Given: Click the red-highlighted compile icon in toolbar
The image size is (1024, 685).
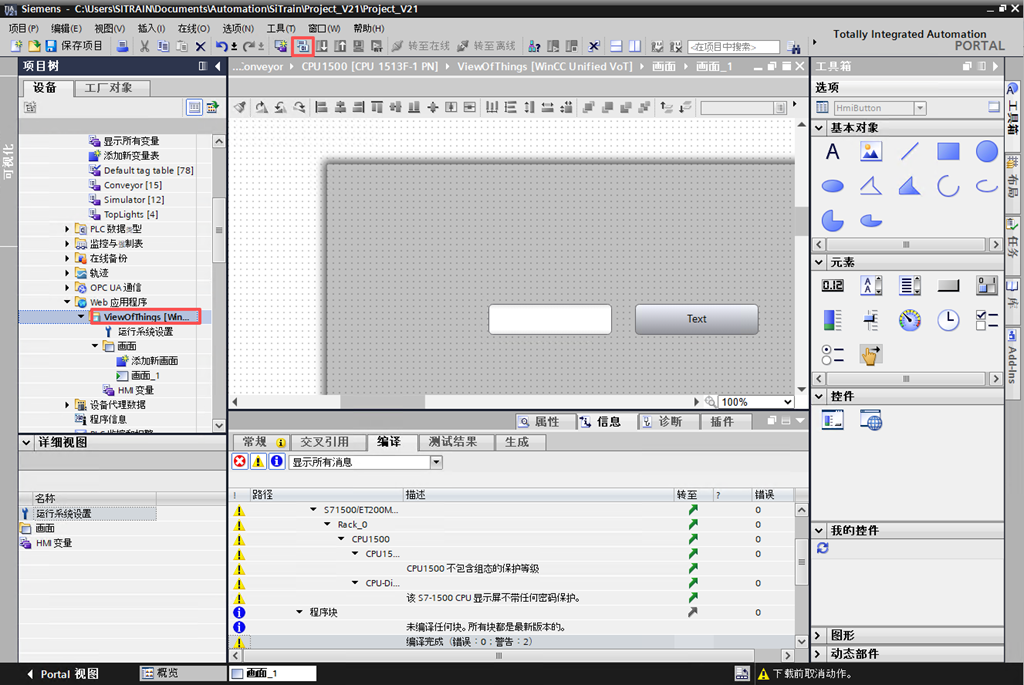Looking at the screenshot, I should point(302,46).
